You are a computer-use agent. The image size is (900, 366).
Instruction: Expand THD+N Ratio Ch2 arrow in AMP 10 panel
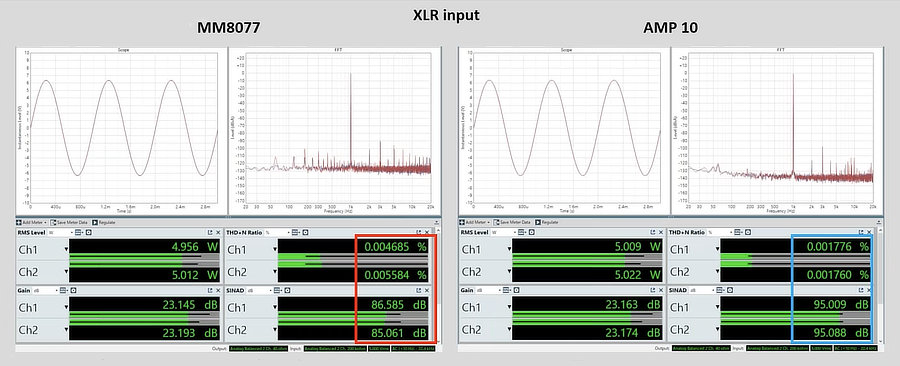tap(717, 271)
